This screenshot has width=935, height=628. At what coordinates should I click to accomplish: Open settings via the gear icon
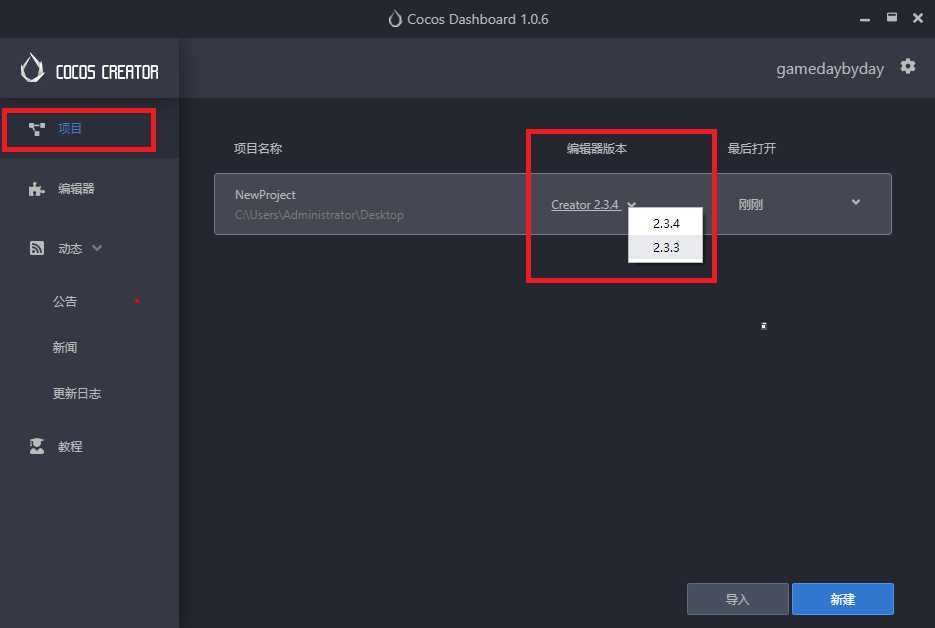coord(908,66)
